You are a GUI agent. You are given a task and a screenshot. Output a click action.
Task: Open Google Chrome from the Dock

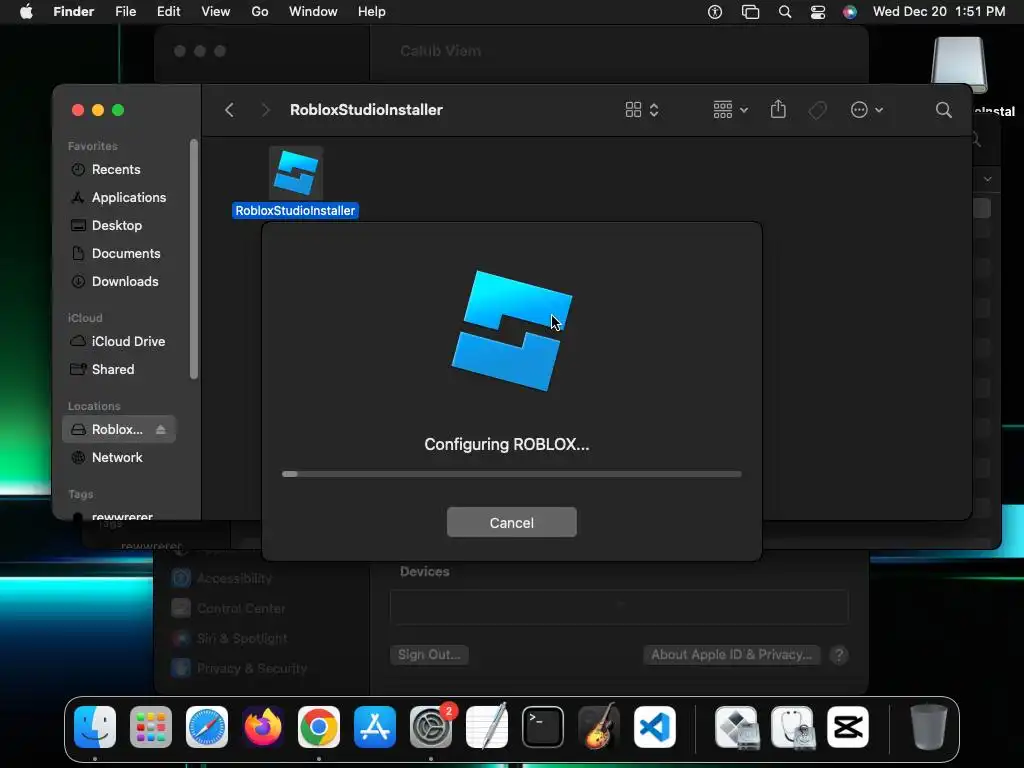click(319, 727)
